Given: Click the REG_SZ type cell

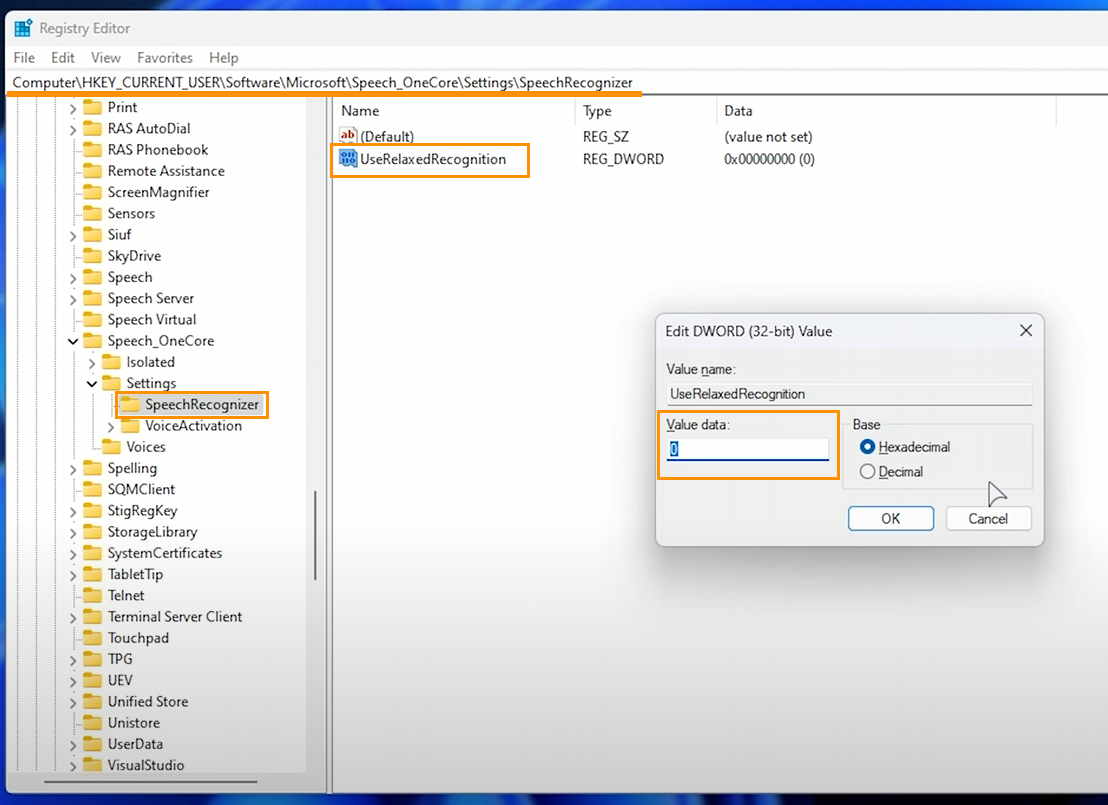Looking at the screenshot, I should point(606,136).
